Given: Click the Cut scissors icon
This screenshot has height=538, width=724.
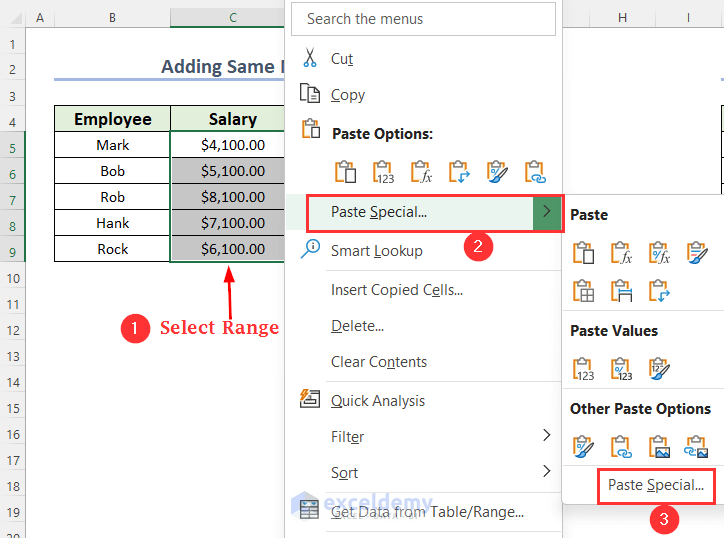Looking at the screenshot, I should click(310, 58).
